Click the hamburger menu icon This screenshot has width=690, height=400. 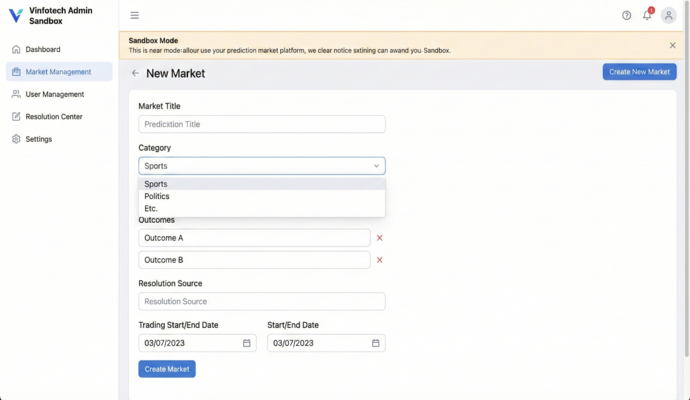click(135, 15)
